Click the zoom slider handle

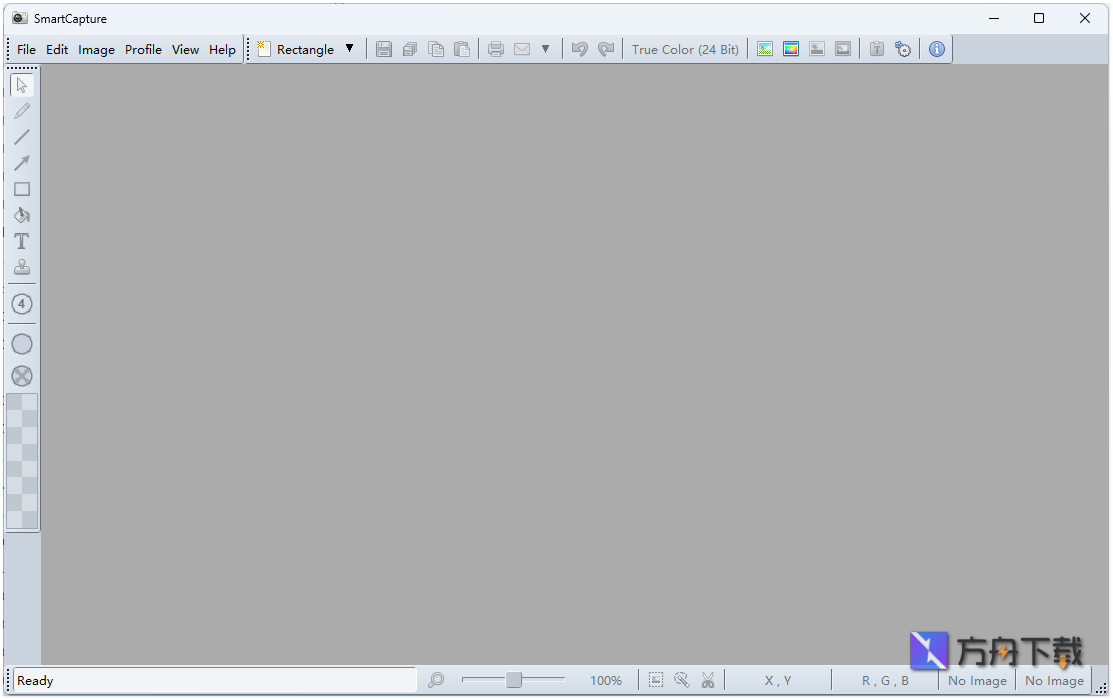pyautogui.click(x=513, y=680)
